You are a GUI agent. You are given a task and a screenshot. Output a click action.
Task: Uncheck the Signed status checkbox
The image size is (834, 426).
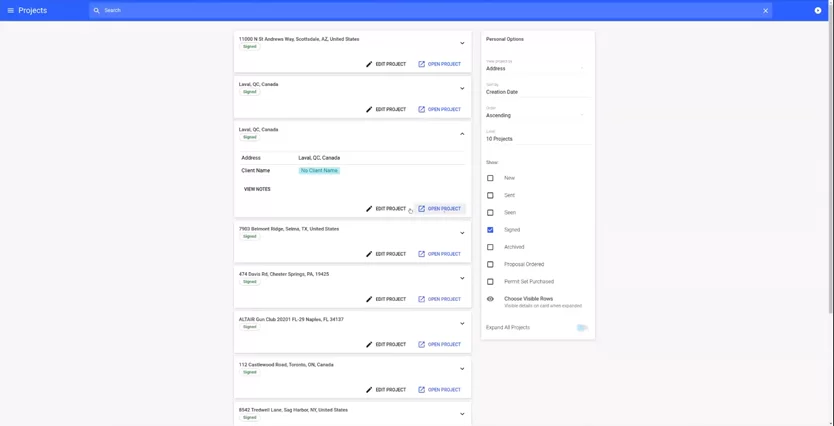(490, 230)
